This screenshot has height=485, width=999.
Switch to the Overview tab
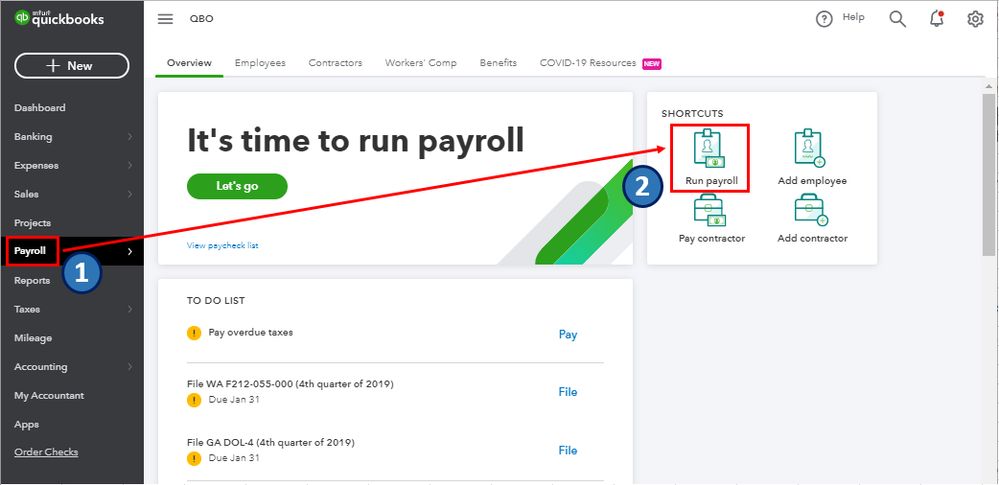(189, 63)
